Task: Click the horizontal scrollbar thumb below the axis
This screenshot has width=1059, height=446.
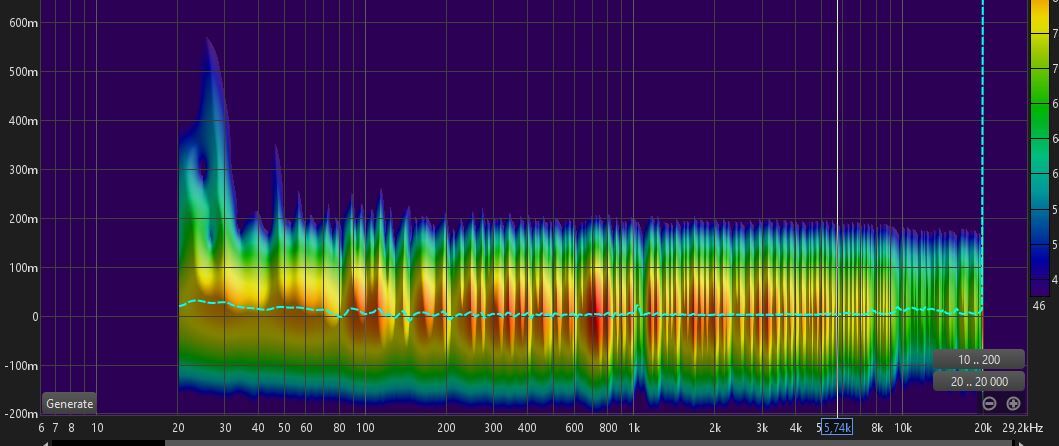Action: 588,443
